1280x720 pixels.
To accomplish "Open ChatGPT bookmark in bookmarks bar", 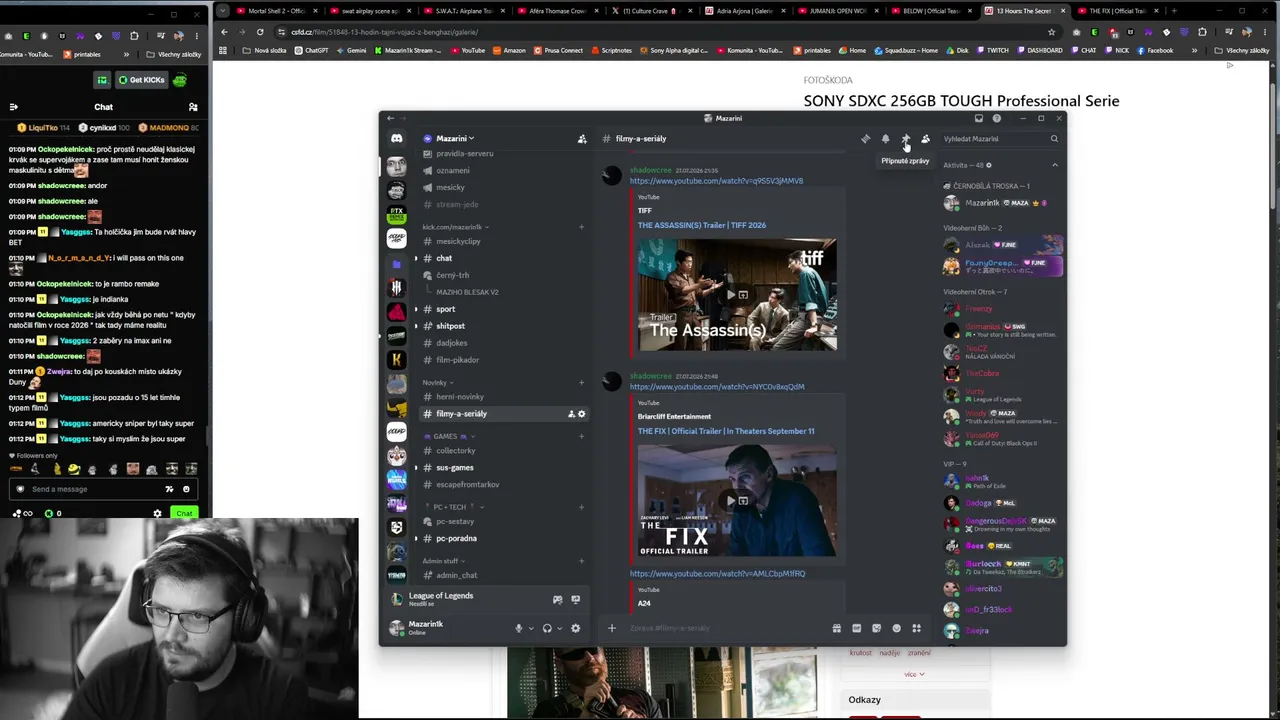I will (x=311, y=50).
